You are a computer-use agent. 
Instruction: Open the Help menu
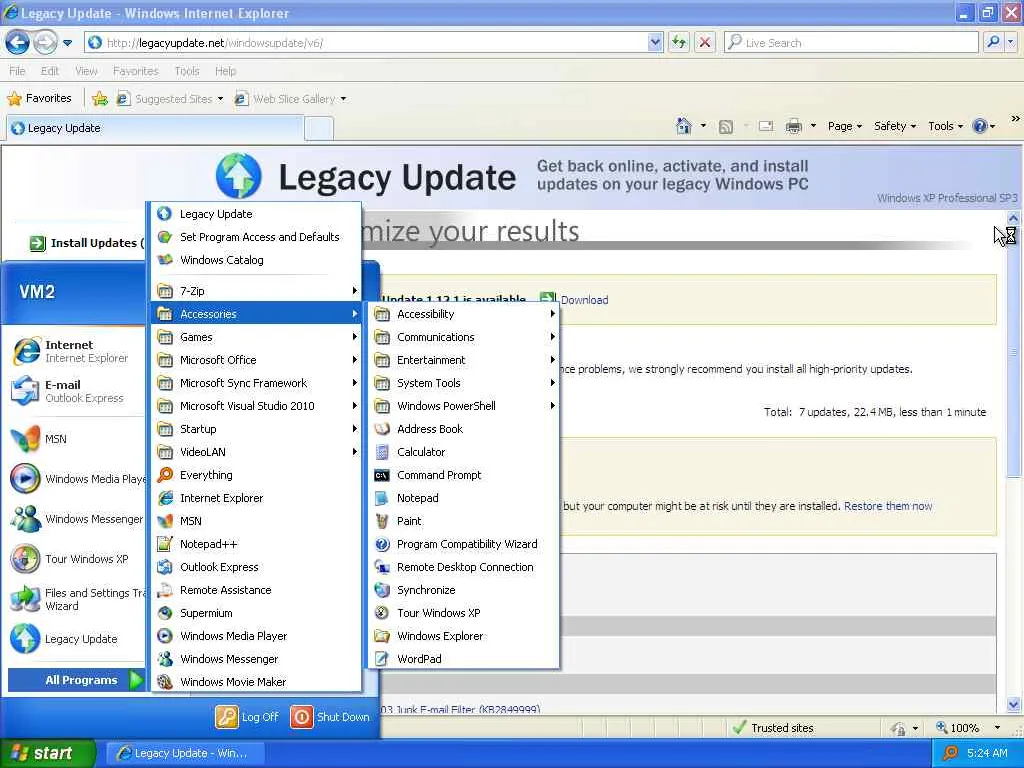tap(225, 71)
